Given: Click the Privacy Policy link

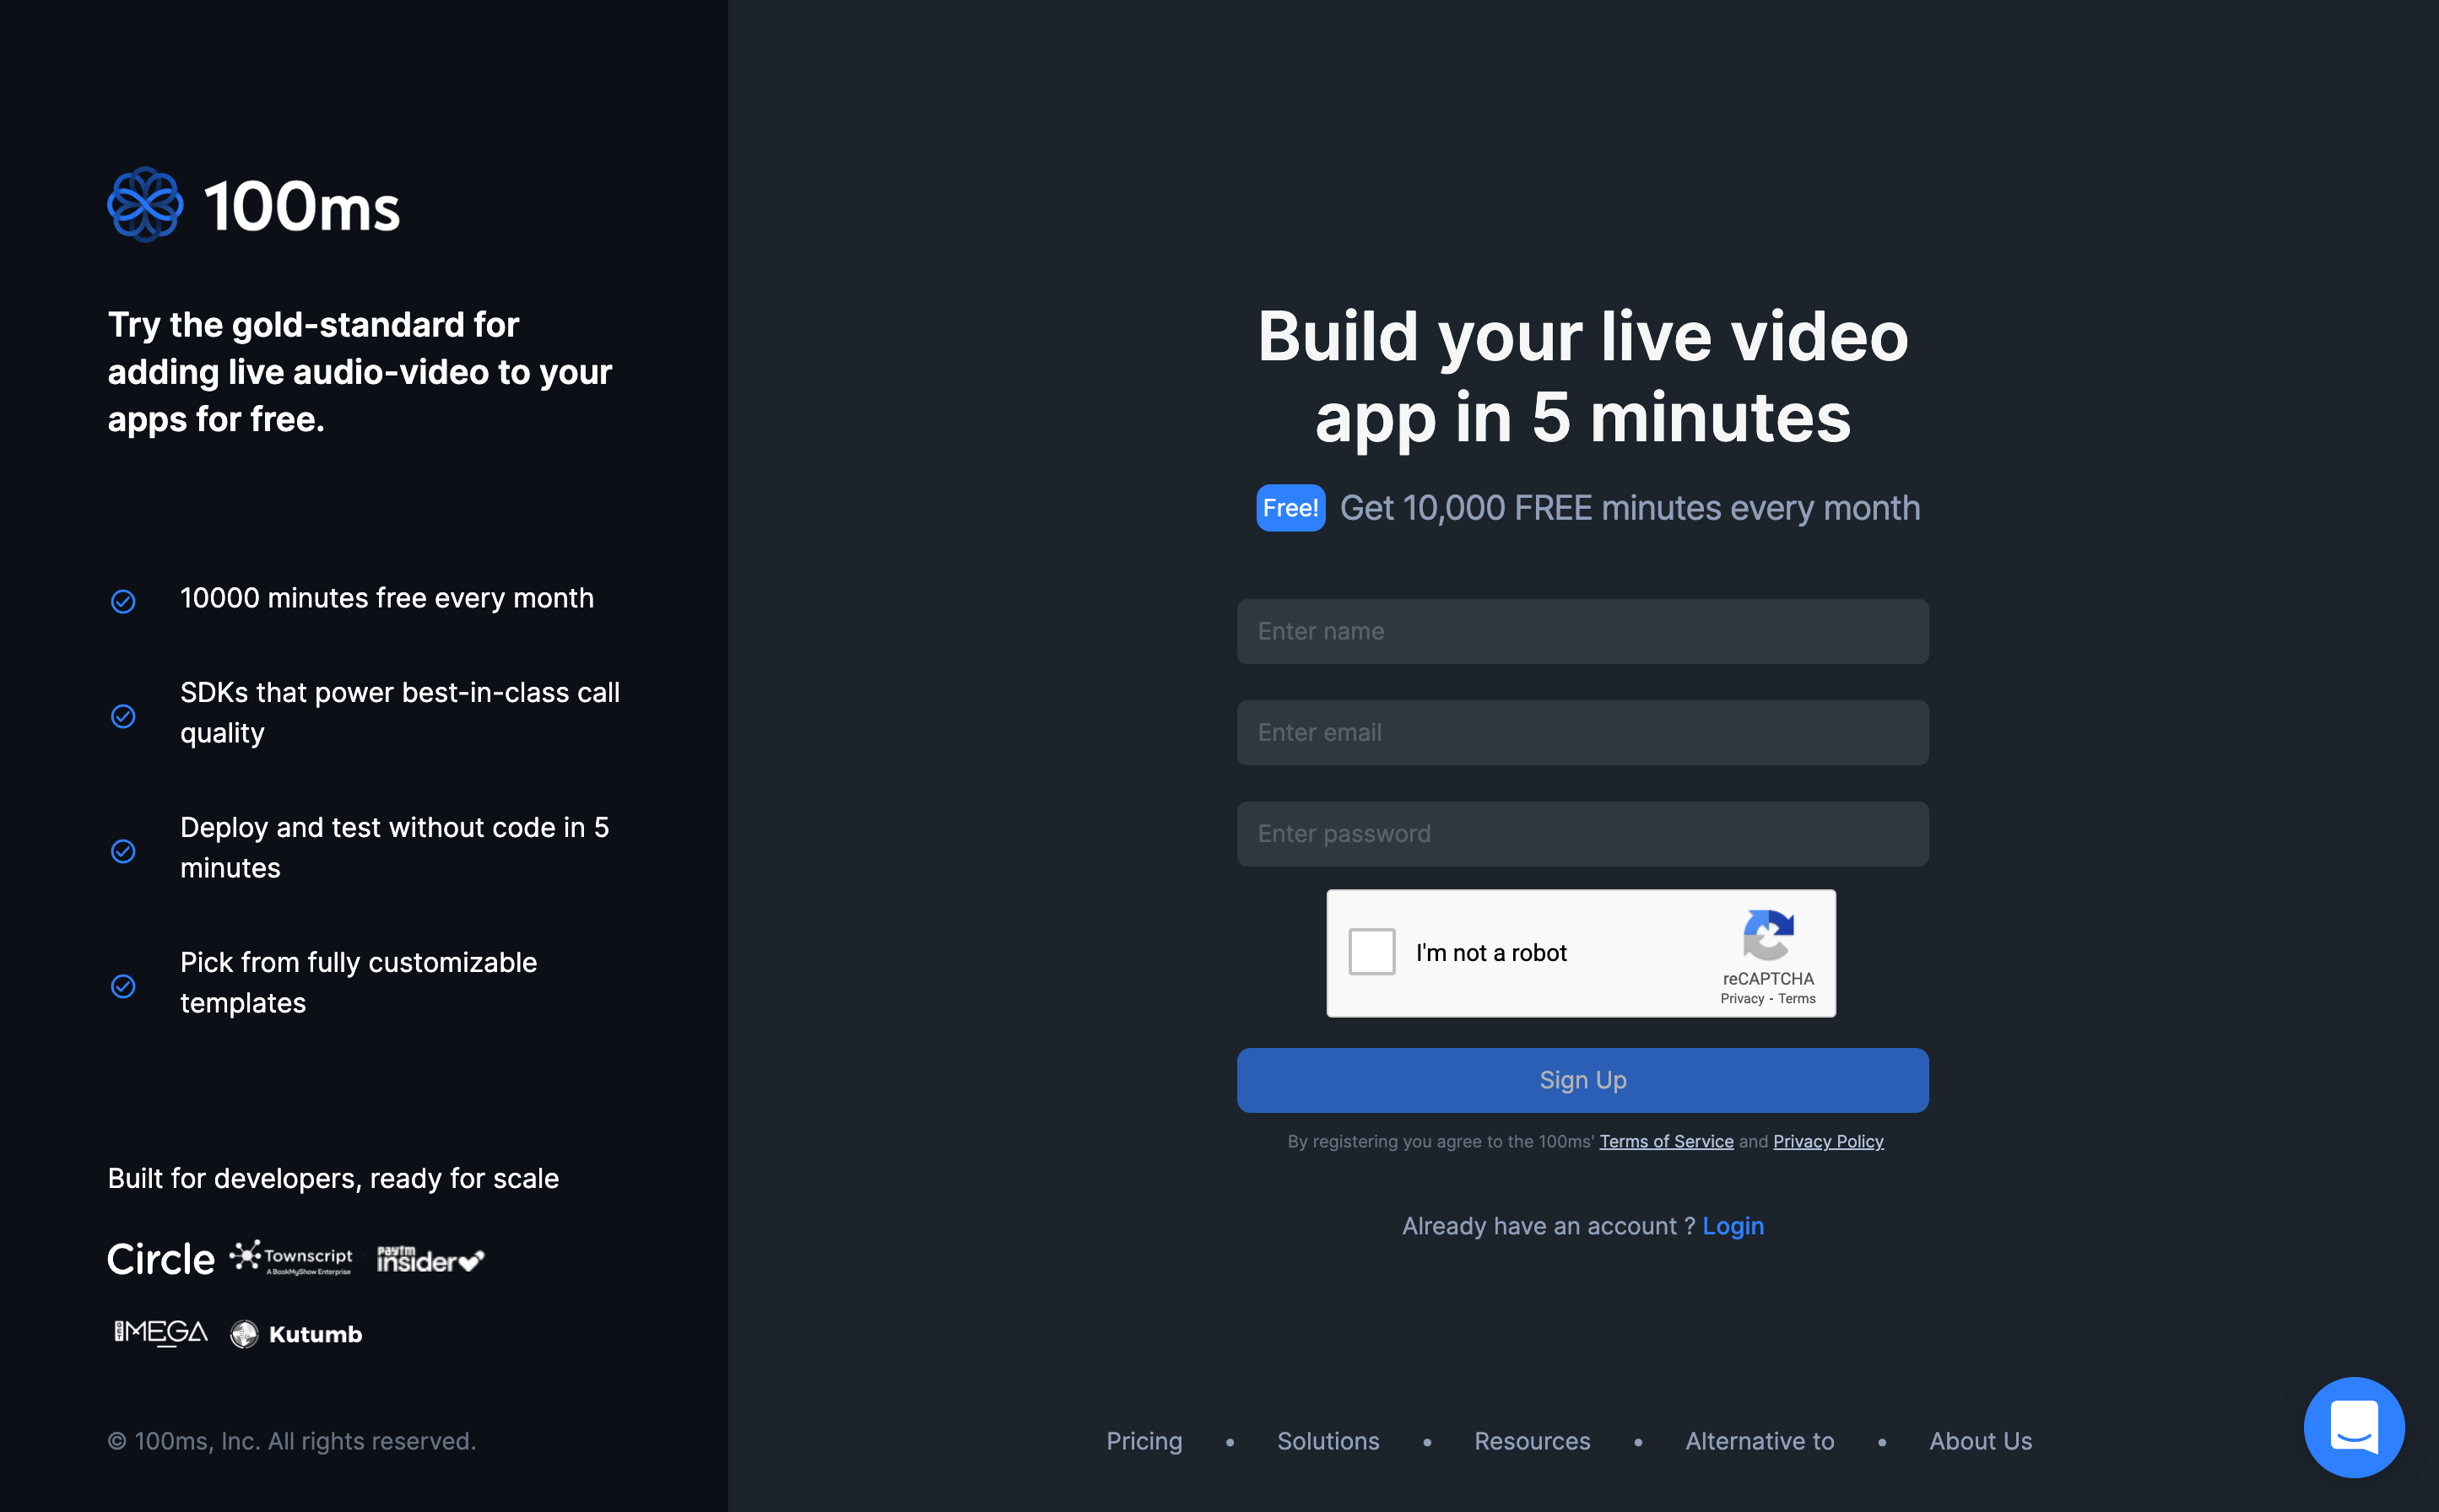Looking at the screenshot, I should [x=1830, y=1141].
